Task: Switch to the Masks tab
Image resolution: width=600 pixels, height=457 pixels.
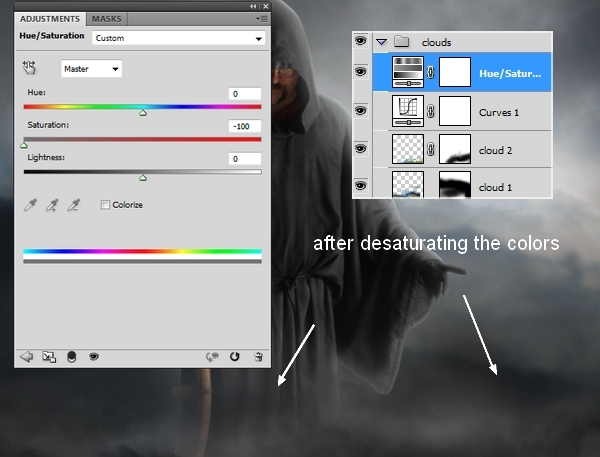Action: click(x=107, y=19)
